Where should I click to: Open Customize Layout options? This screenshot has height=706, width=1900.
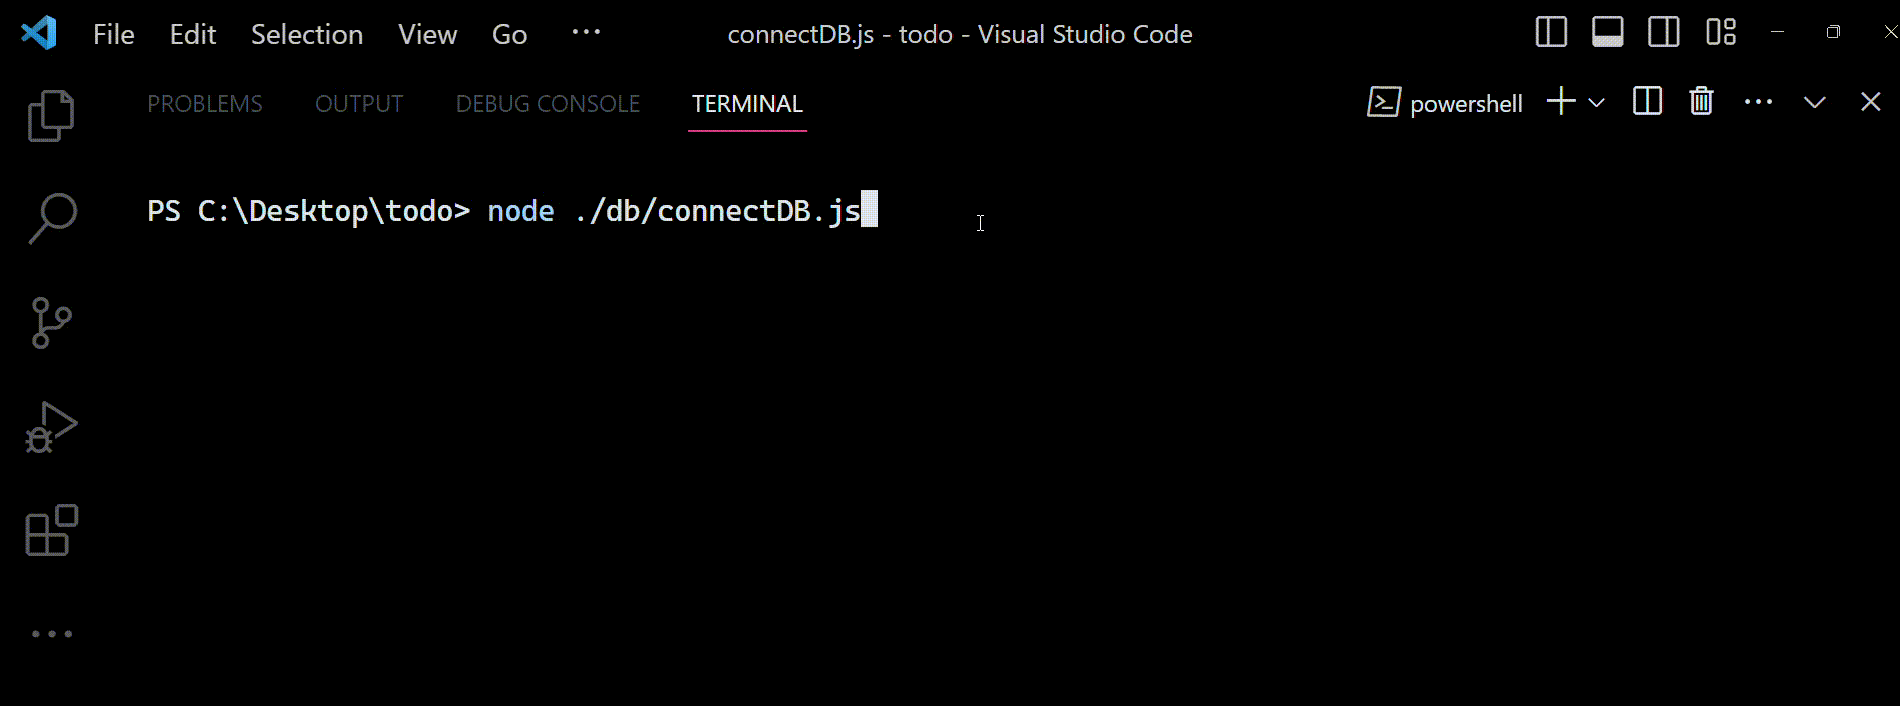[1722, 32]
